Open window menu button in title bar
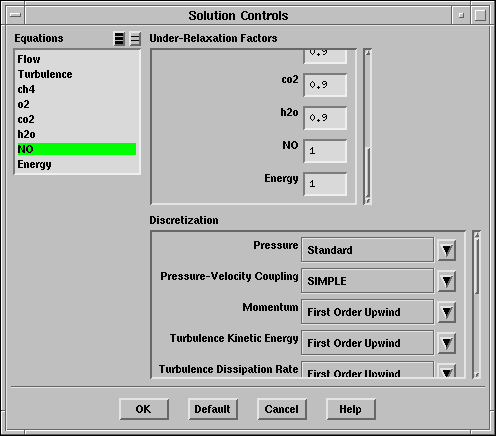Viewport: 496px width, 436px height. [15, 15]
